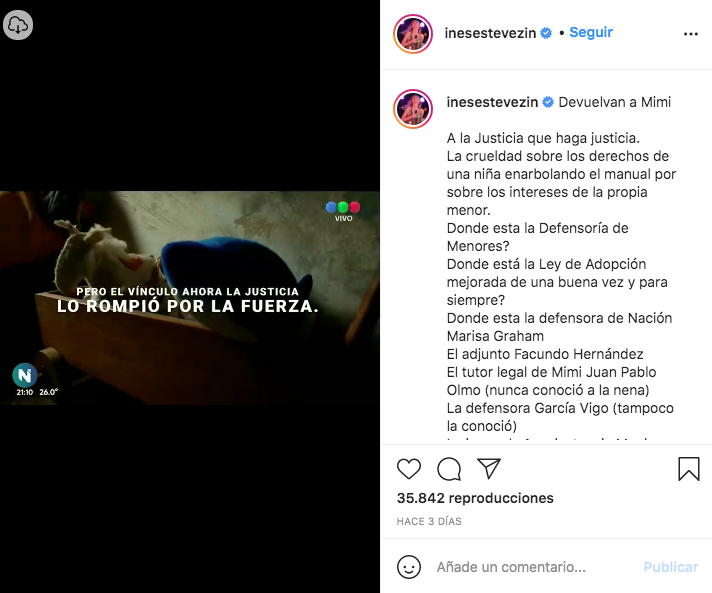This screenshot has height=593, width=712.
Task: Follow the account using Seguir
Action: click(591, 32)
